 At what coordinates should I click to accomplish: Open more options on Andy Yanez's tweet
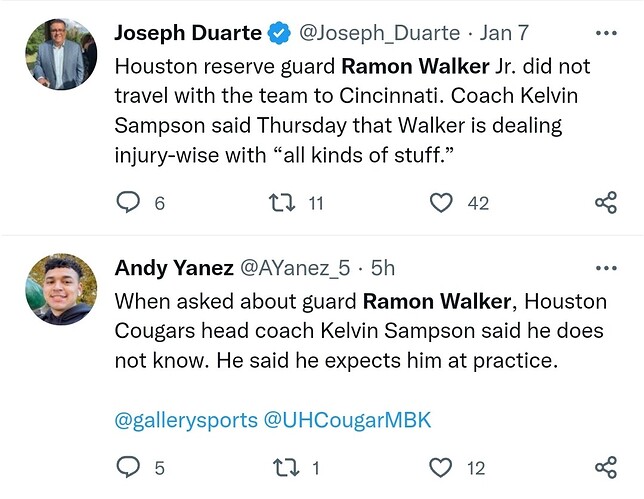(x=606, y=268)
